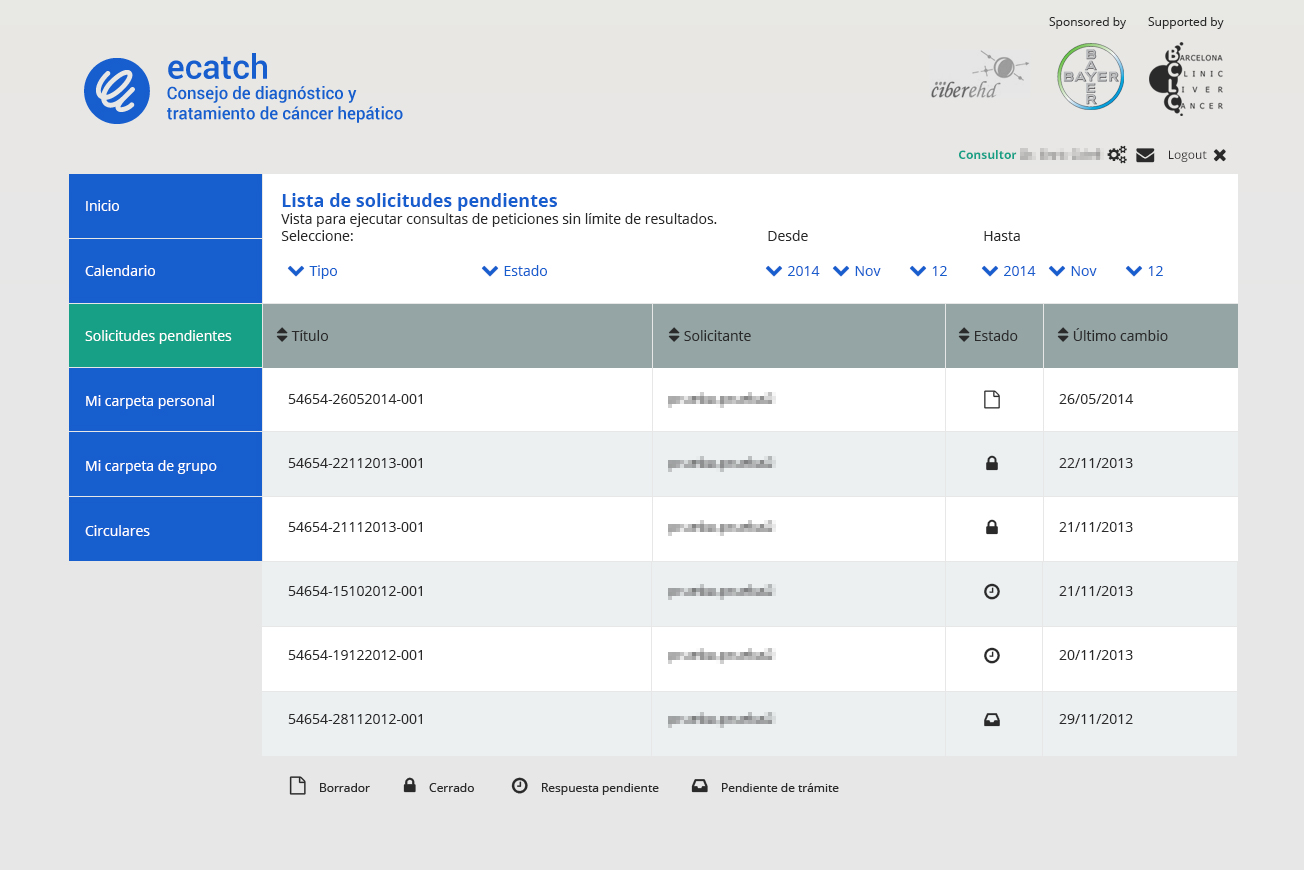Open the Hasta month Nov dropdown
The image size is (1304, 870).
1073,271
